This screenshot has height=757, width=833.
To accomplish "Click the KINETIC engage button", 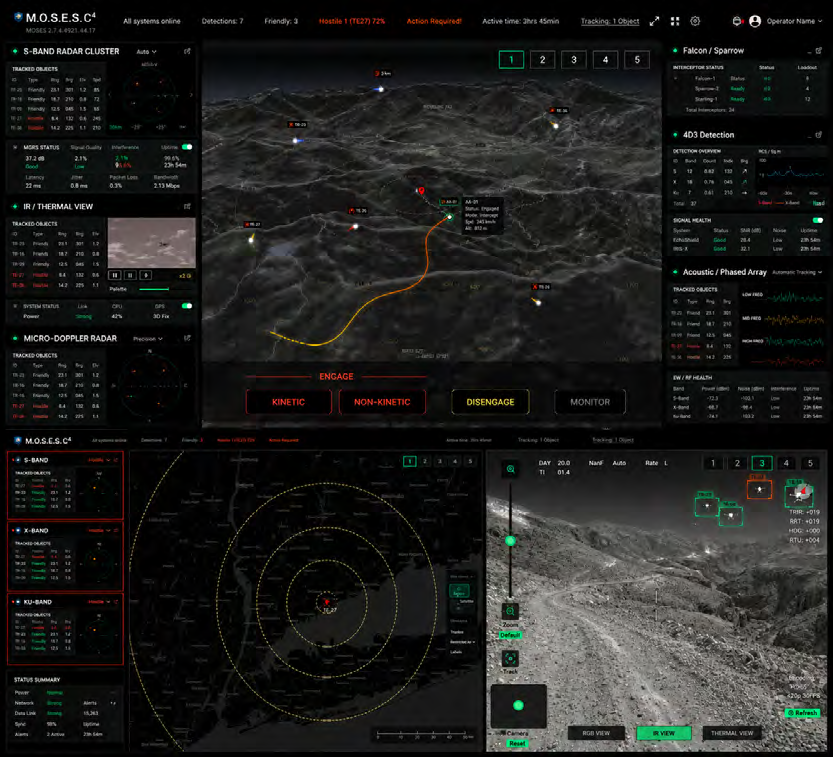I will 288,402.
